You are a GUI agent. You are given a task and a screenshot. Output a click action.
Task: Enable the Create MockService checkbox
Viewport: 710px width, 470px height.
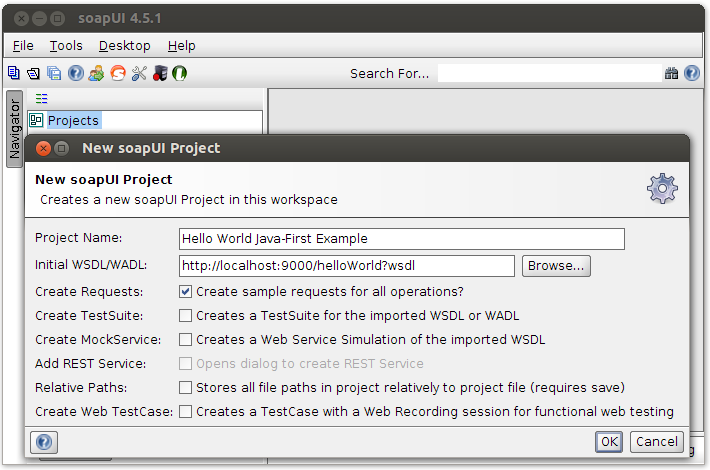pos(185,340)
